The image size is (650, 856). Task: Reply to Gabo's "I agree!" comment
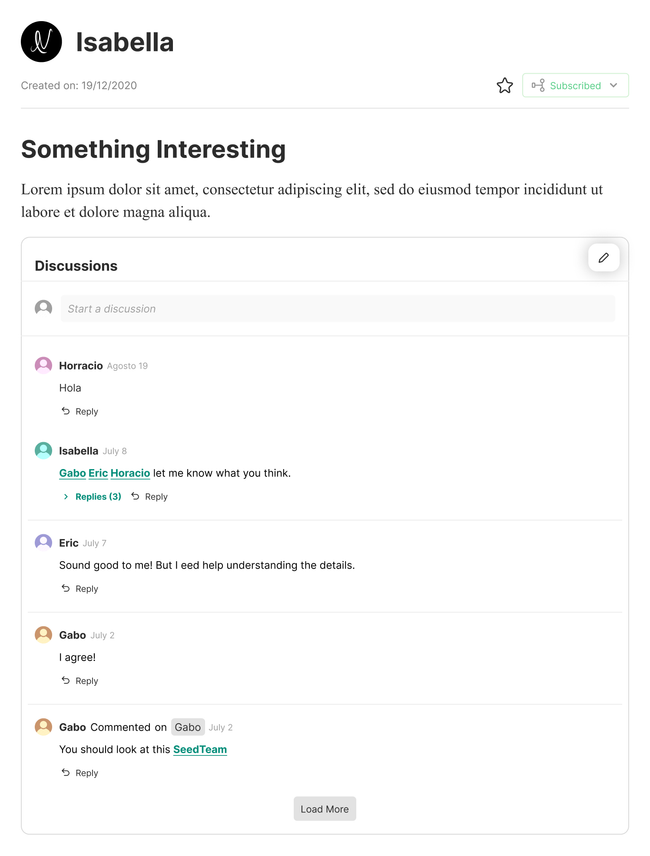click(x=80, y=681)
